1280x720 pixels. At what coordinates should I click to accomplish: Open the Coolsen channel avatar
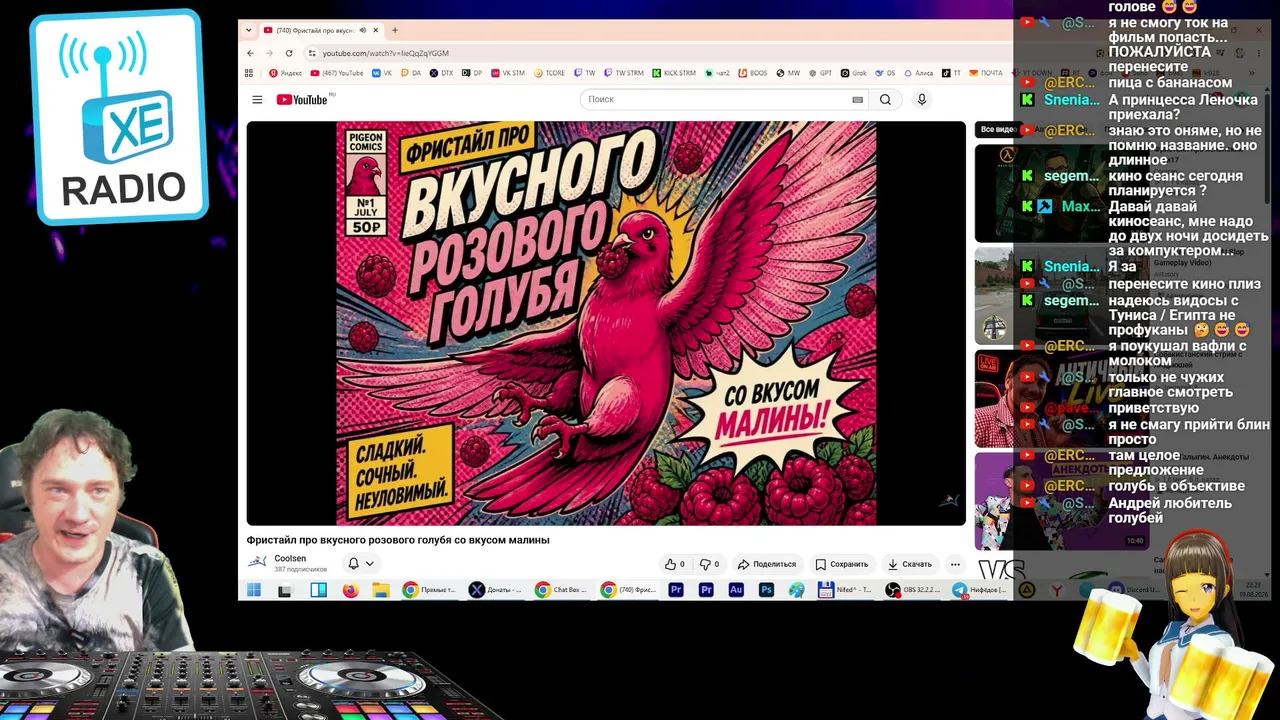(257, 563)
